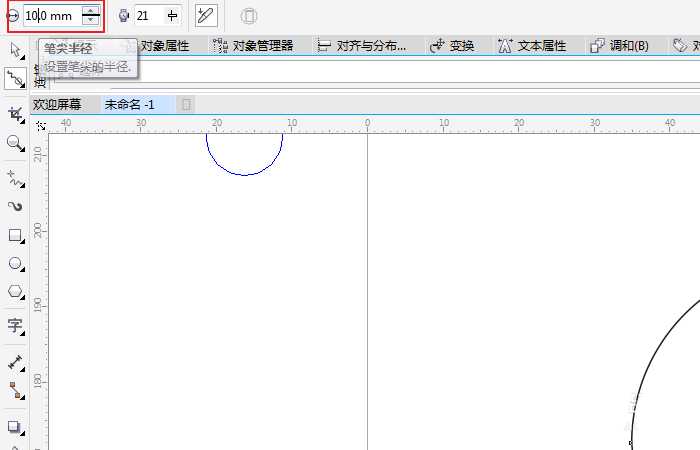
Task: Choose the Crop tool
Action: click(x=15, y=114)
